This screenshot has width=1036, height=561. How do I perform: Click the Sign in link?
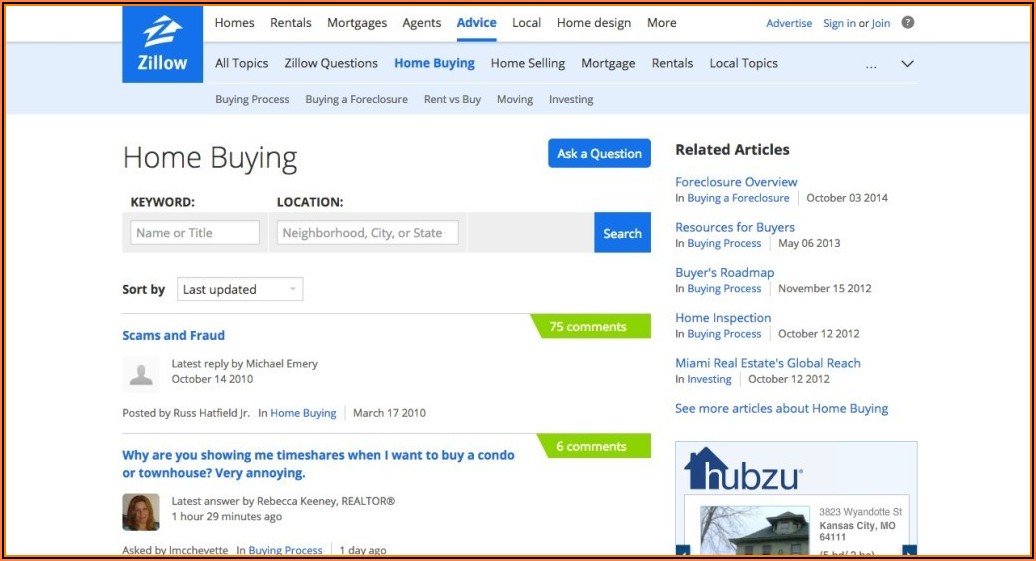pos(839,23)
